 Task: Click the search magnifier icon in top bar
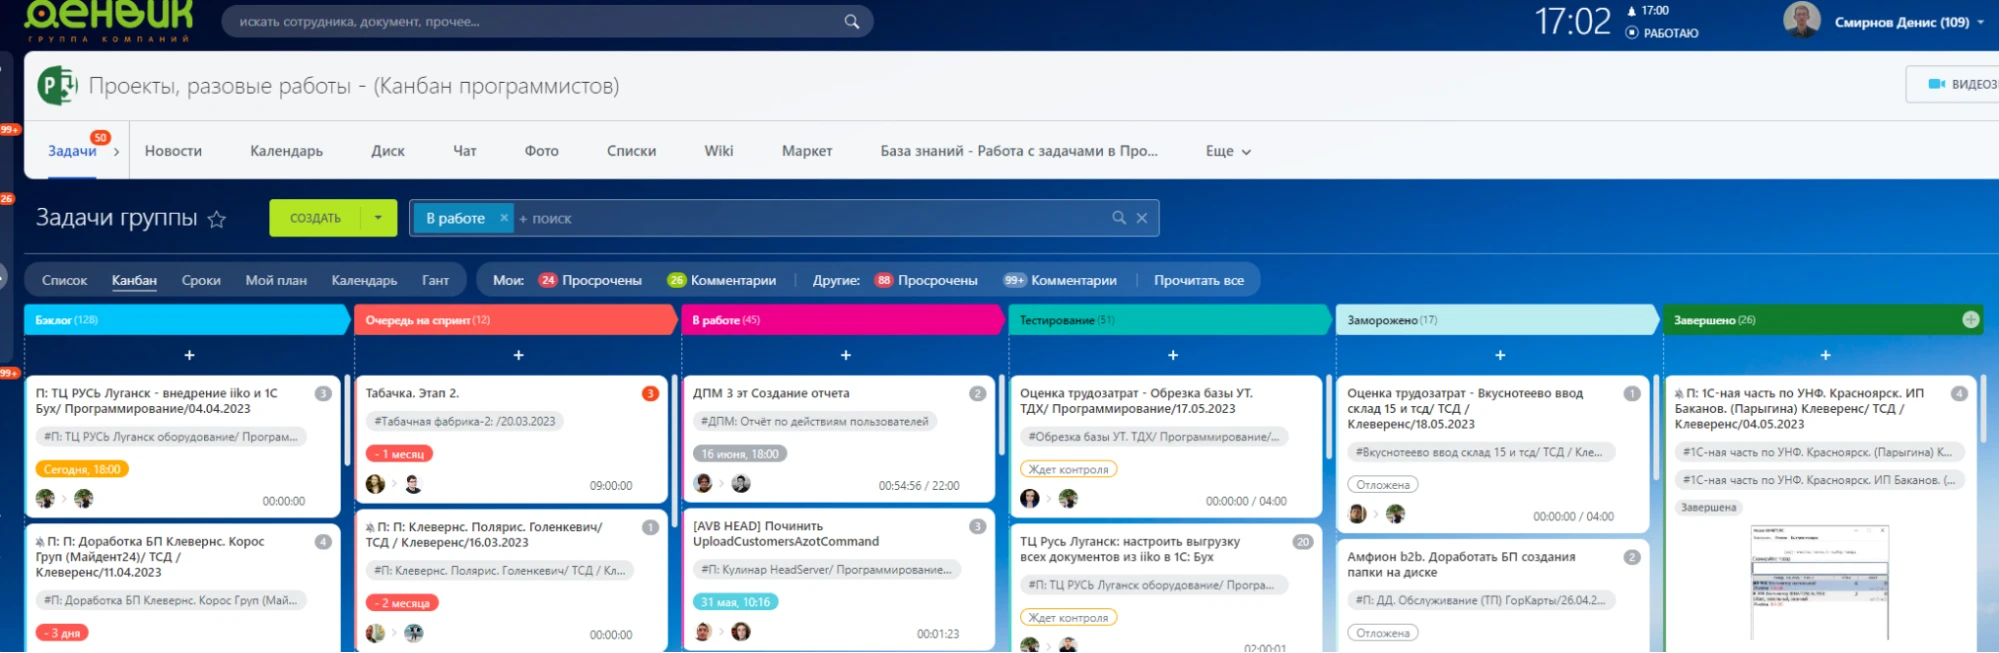tap(851, 21)
